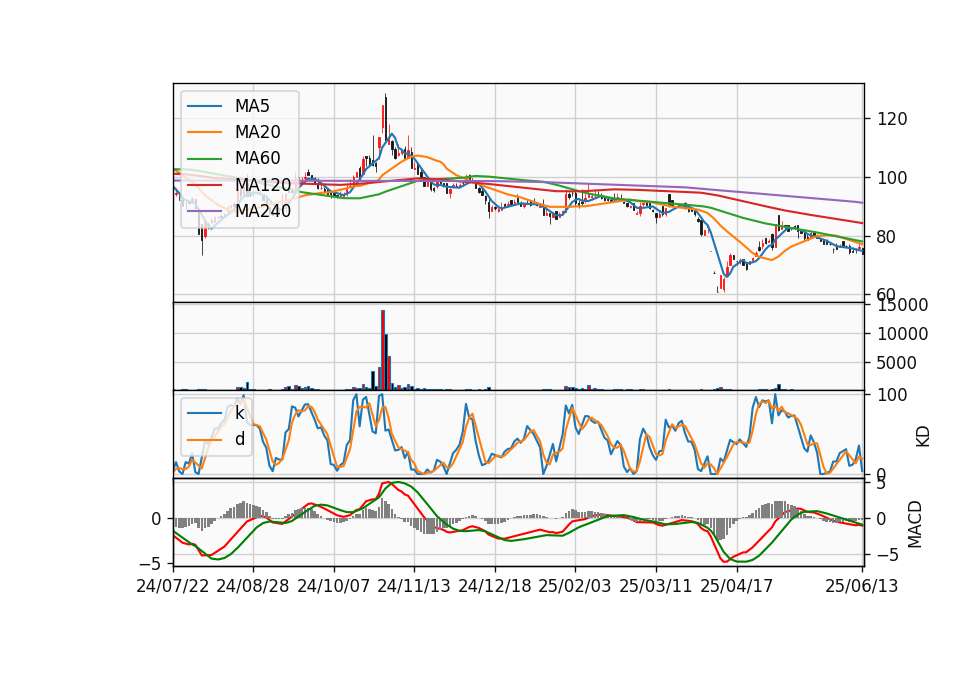Click the 24/11/13 date axis label
Screen dimensions: 960x690
click(x=414, y=586)
